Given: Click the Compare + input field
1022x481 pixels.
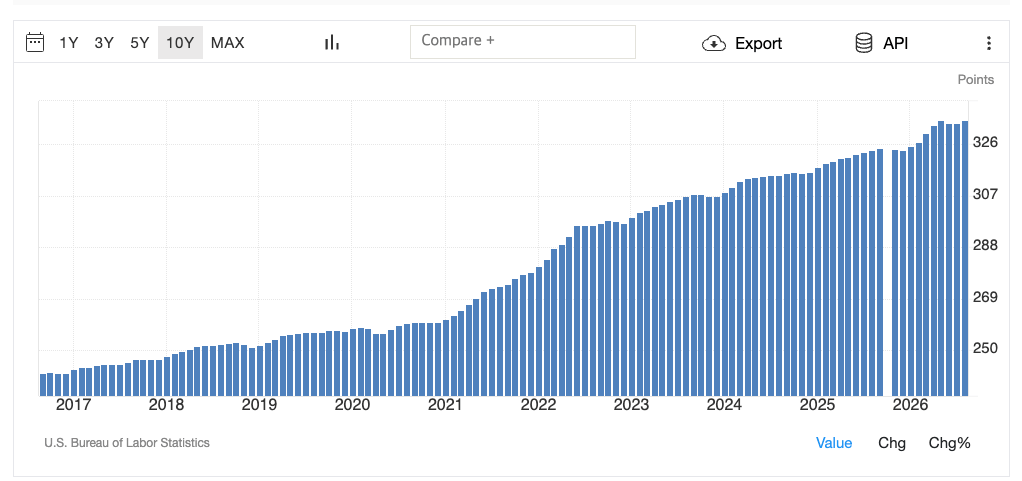Looking at the screenshot, I should point(523,42).
